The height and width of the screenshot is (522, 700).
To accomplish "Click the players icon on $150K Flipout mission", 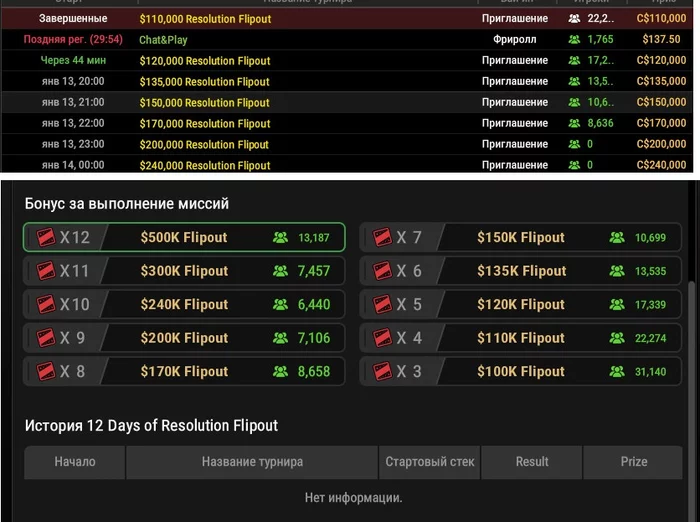I will tap(617, 238).
